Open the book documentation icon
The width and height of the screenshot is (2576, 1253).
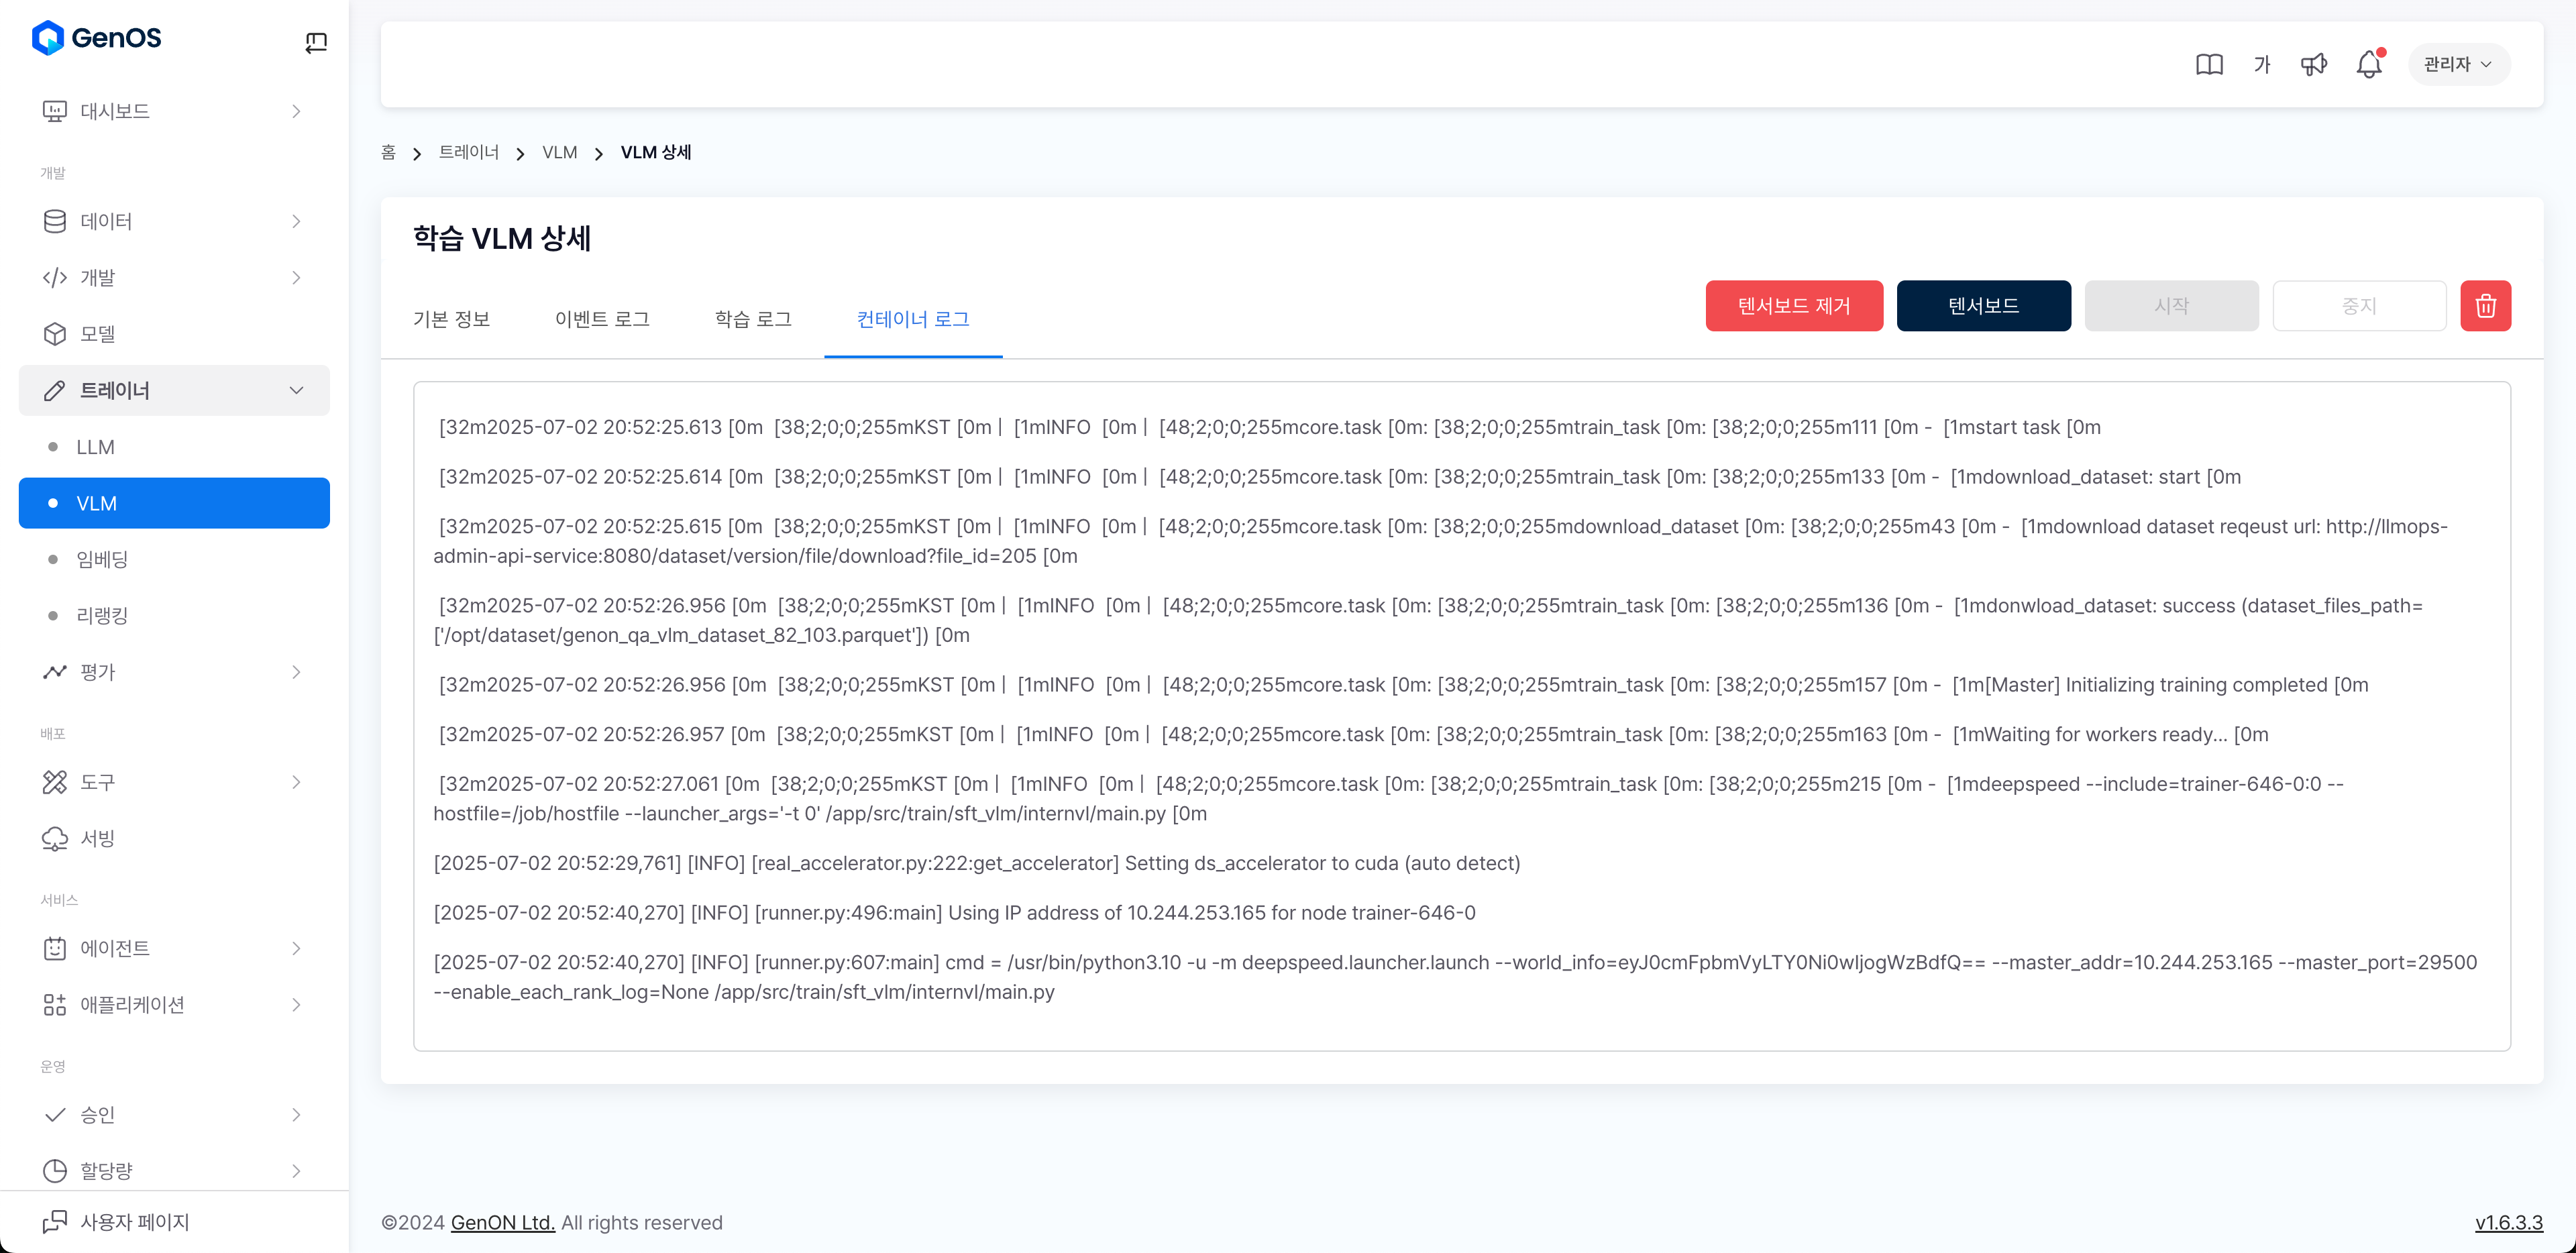[2209, 65]
